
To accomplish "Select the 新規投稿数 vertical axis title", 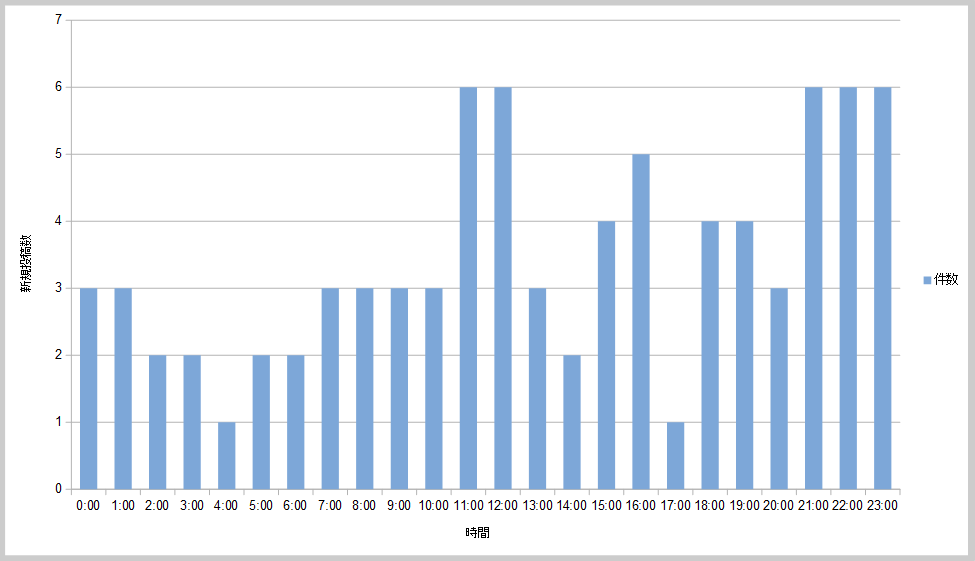I will [28, 263].
